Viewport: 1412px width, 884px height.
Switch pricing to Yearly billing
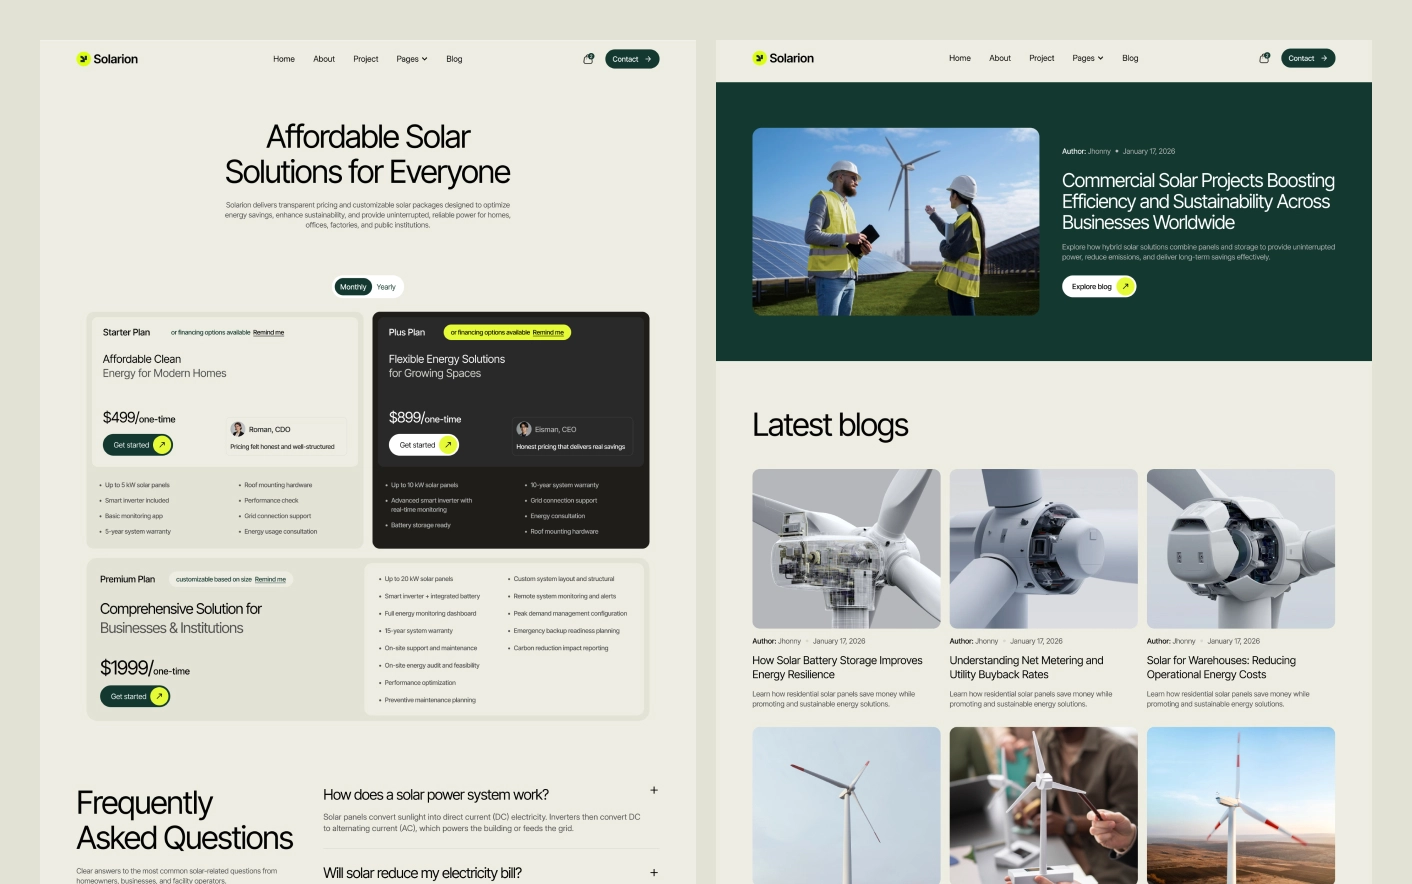[x=386, y=287]
